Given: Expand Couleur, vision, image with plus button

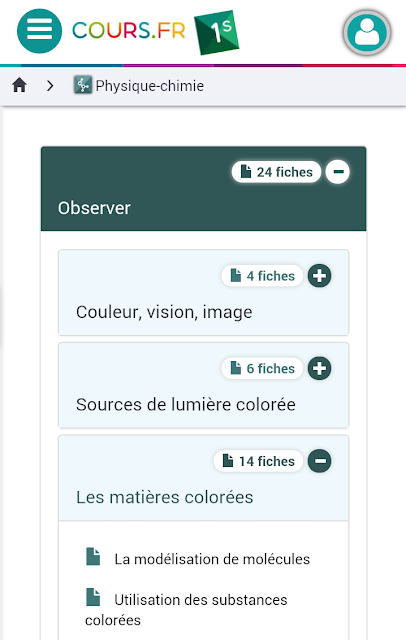Looking at the screenshot, I should 319,276.
